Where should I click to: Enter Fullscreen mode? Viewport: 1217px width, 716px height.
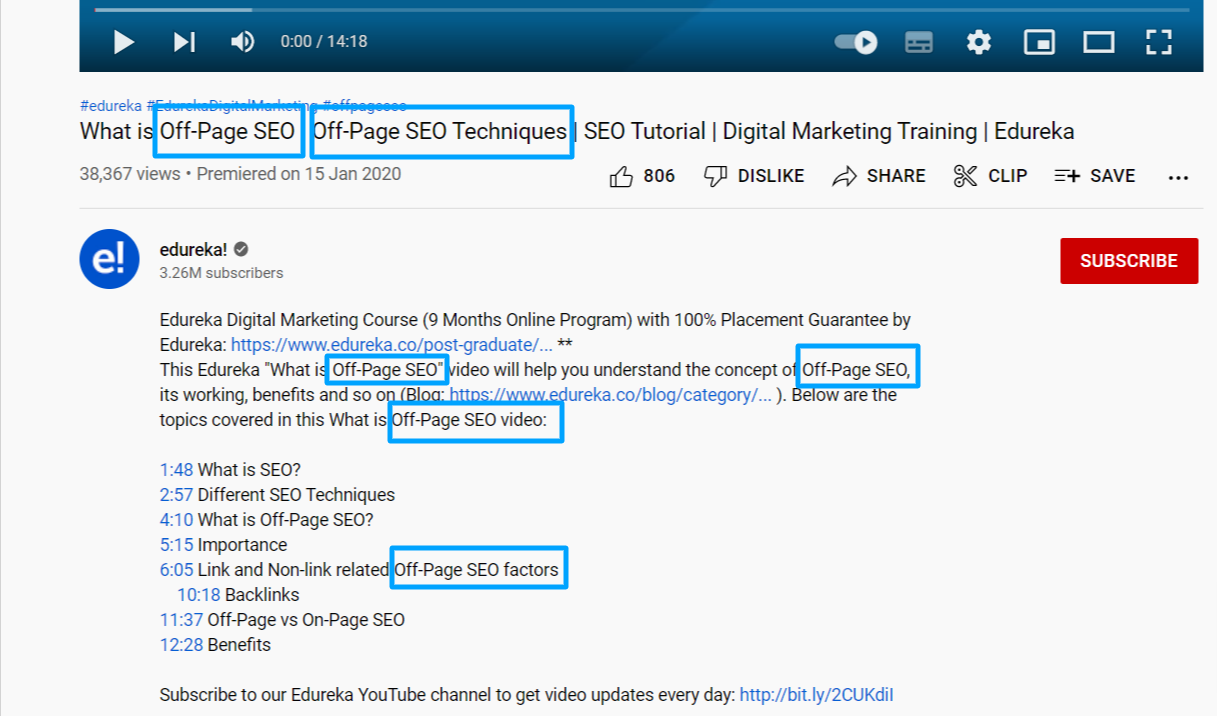[1158, 42]
